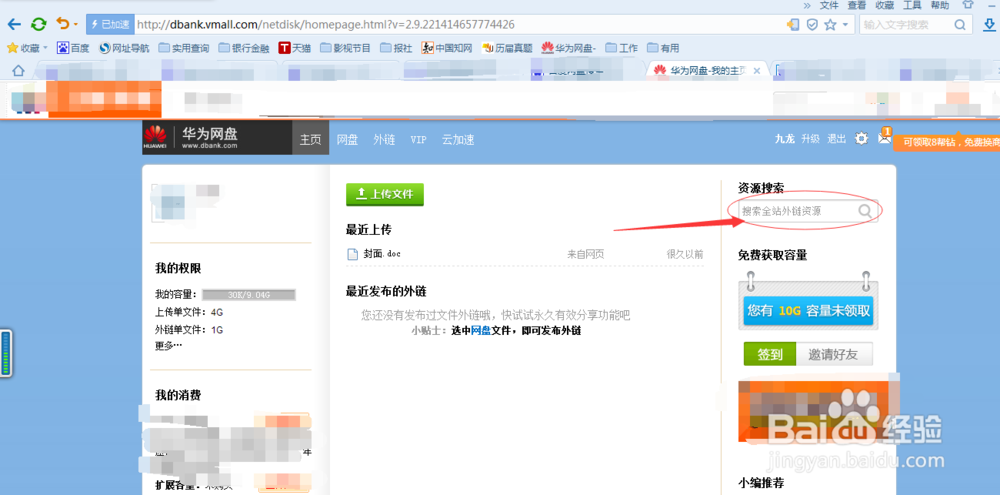
Task: Click the green 签到 check-in button
Action: 770,355
